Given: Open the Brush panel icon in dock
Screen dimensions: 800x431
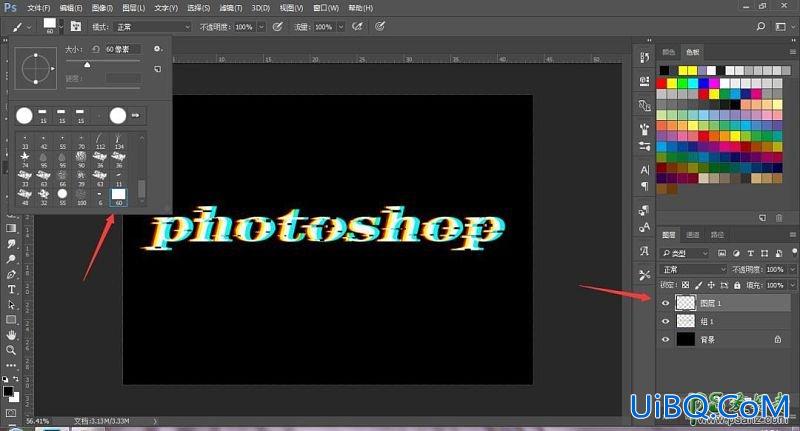Looking at the screenshot, I should pos(644,129).
